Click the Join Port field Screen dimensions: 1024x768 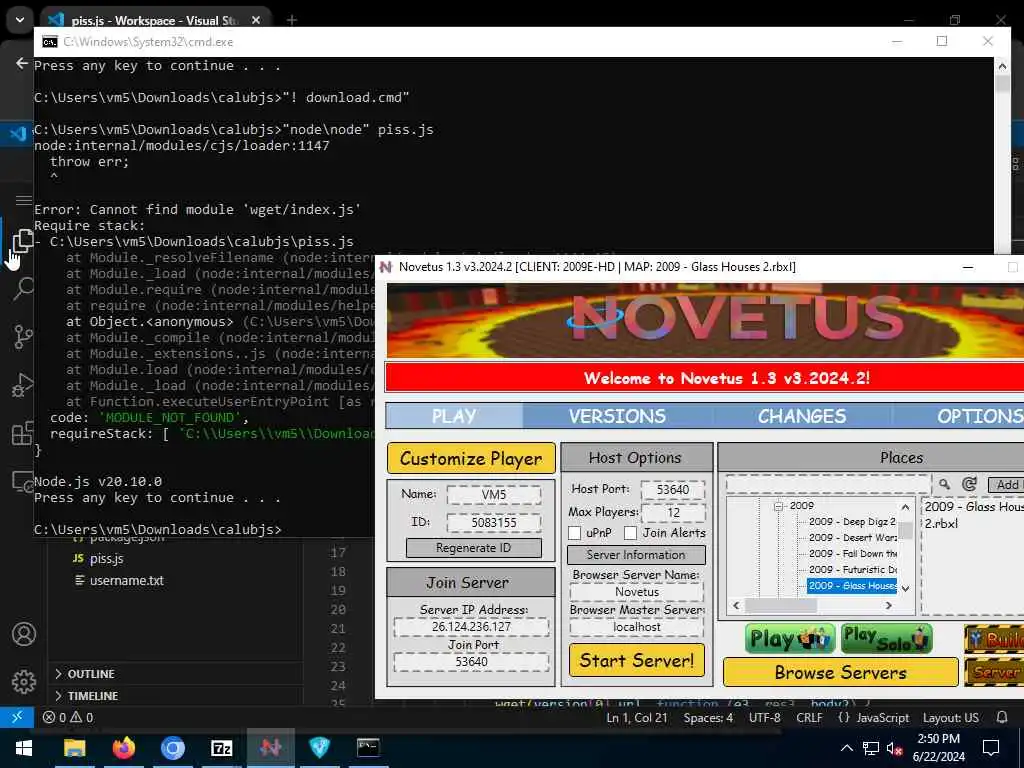[472, 662]
